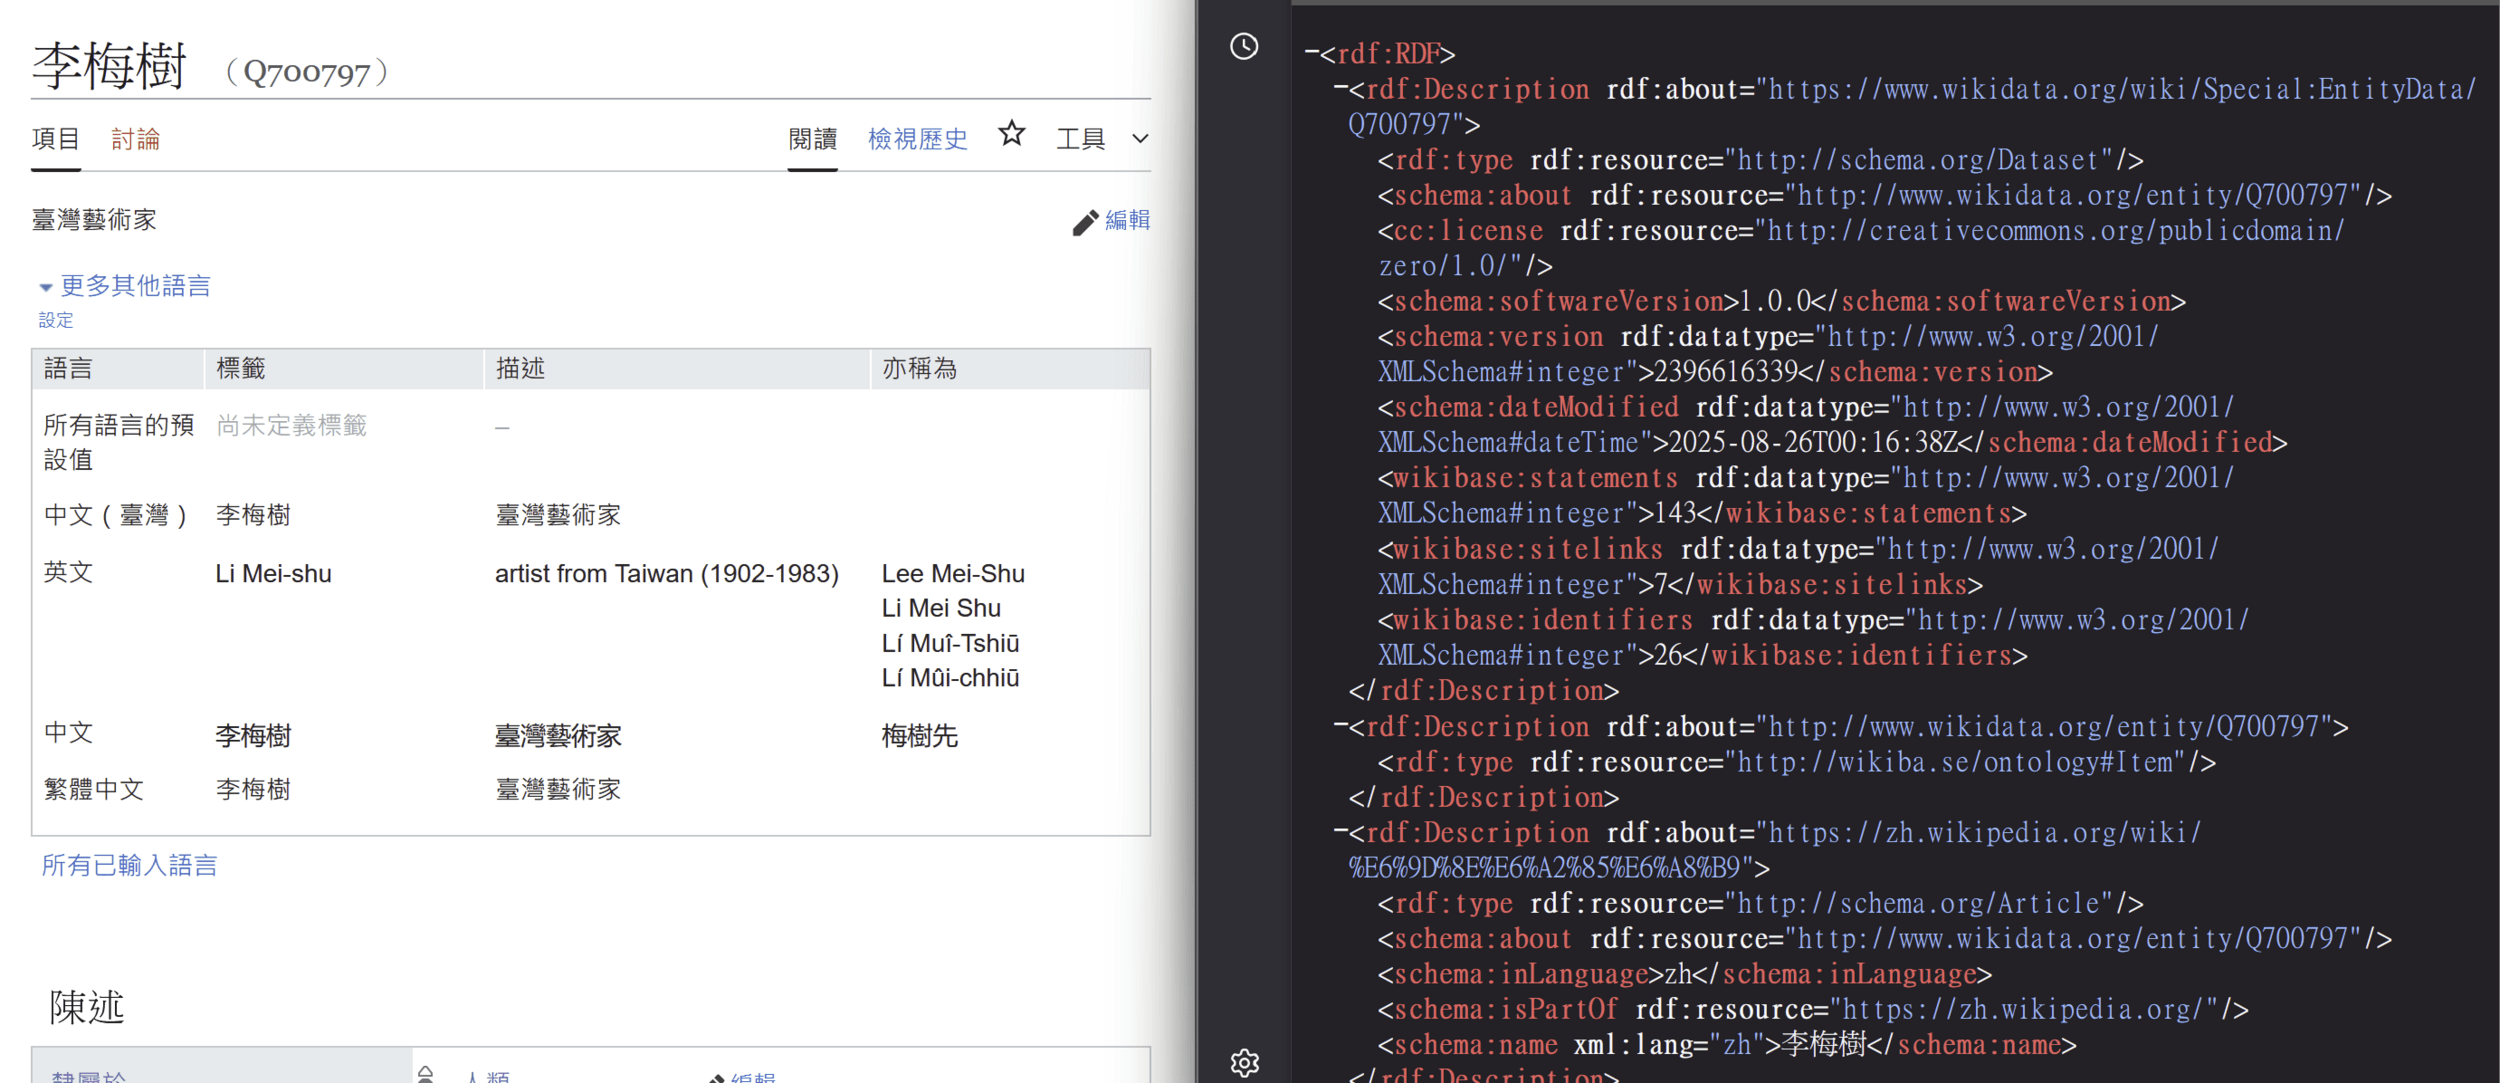Collapse the entity/Q700797 rdf:Description node
The height and width of the screenshot is (1083, 2500).
1340,726
